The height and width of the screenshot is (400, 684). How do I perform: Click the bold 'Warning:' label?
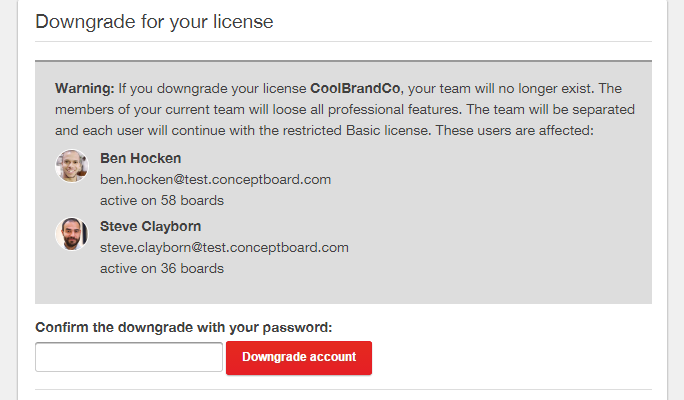click(x=85, y=89)
